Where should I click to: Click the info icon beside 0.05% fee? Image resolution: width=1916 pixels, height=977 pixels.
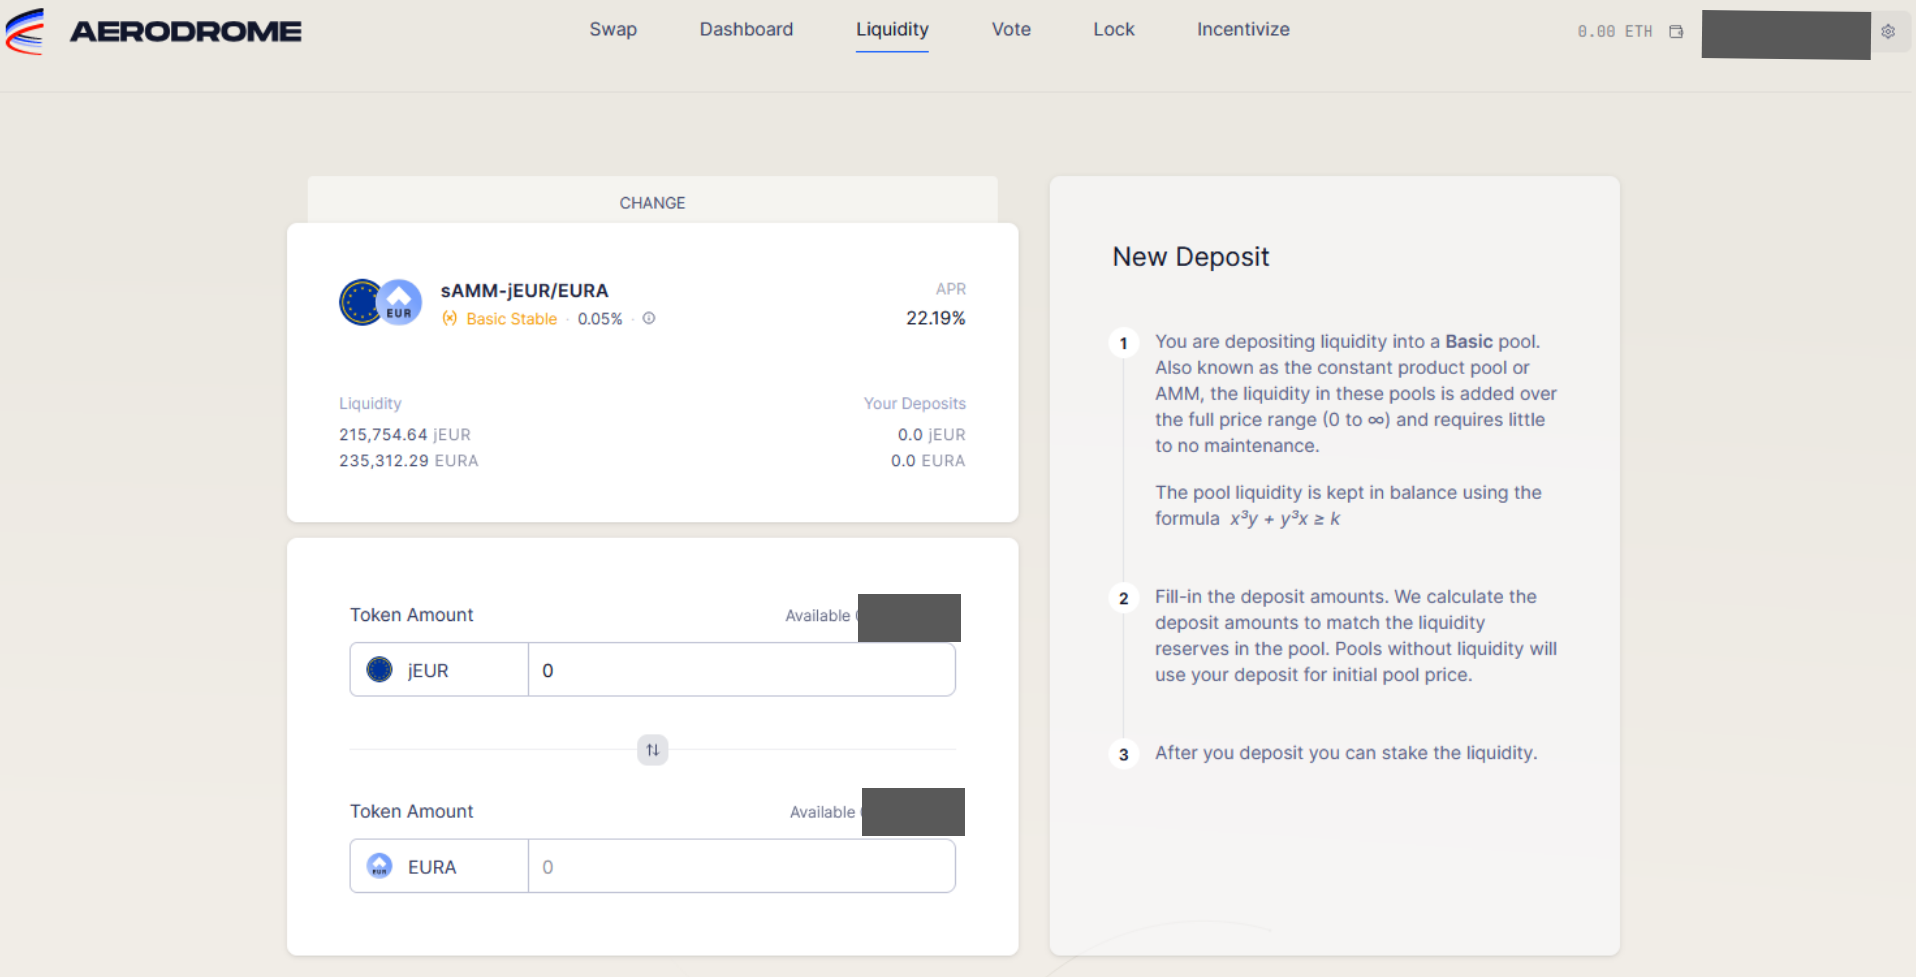(x=649, y=318)
